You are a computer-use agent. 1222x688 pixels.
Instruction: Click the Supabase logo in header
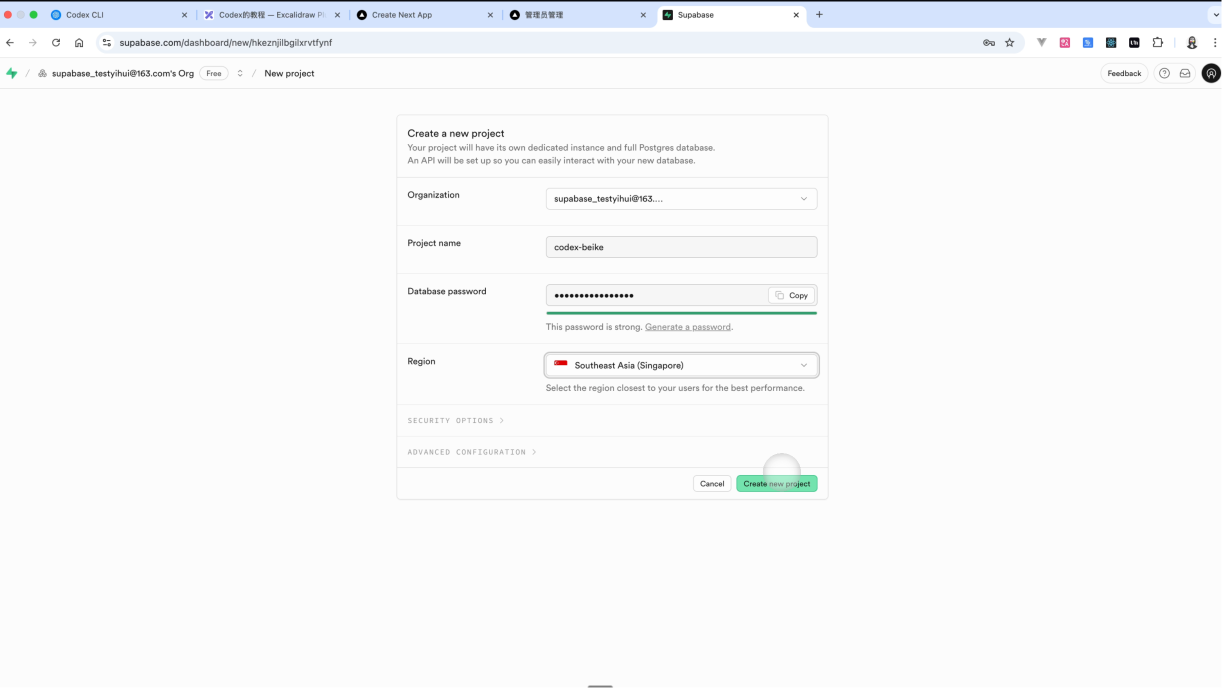(12, 73)
